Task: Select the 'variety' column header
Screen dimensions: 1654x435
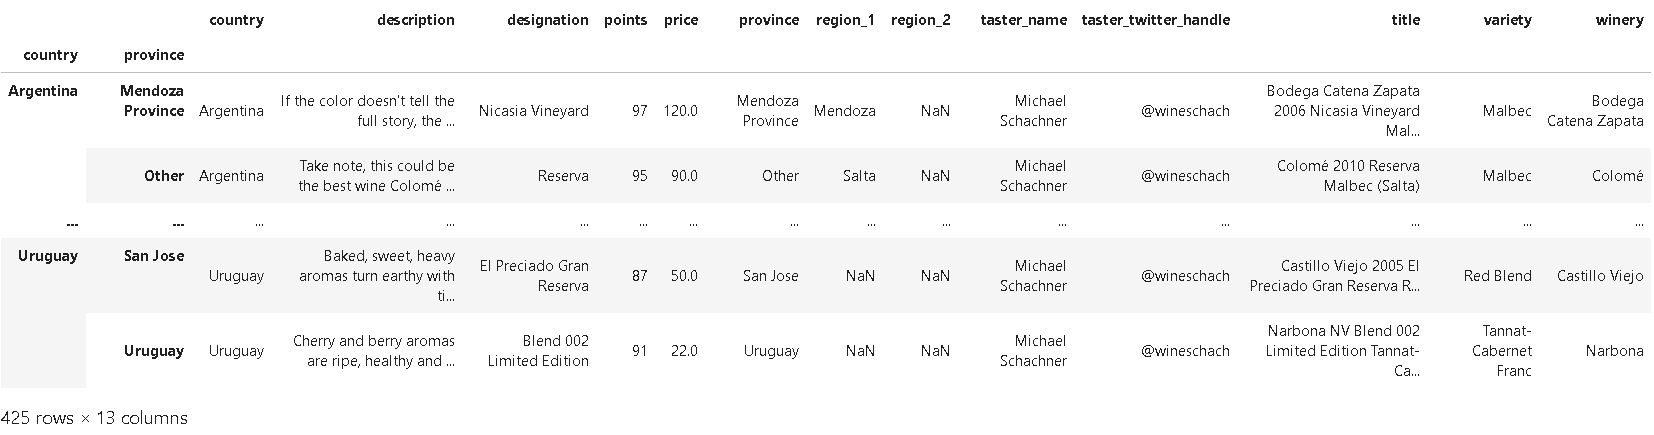Action: (1507, 20)
